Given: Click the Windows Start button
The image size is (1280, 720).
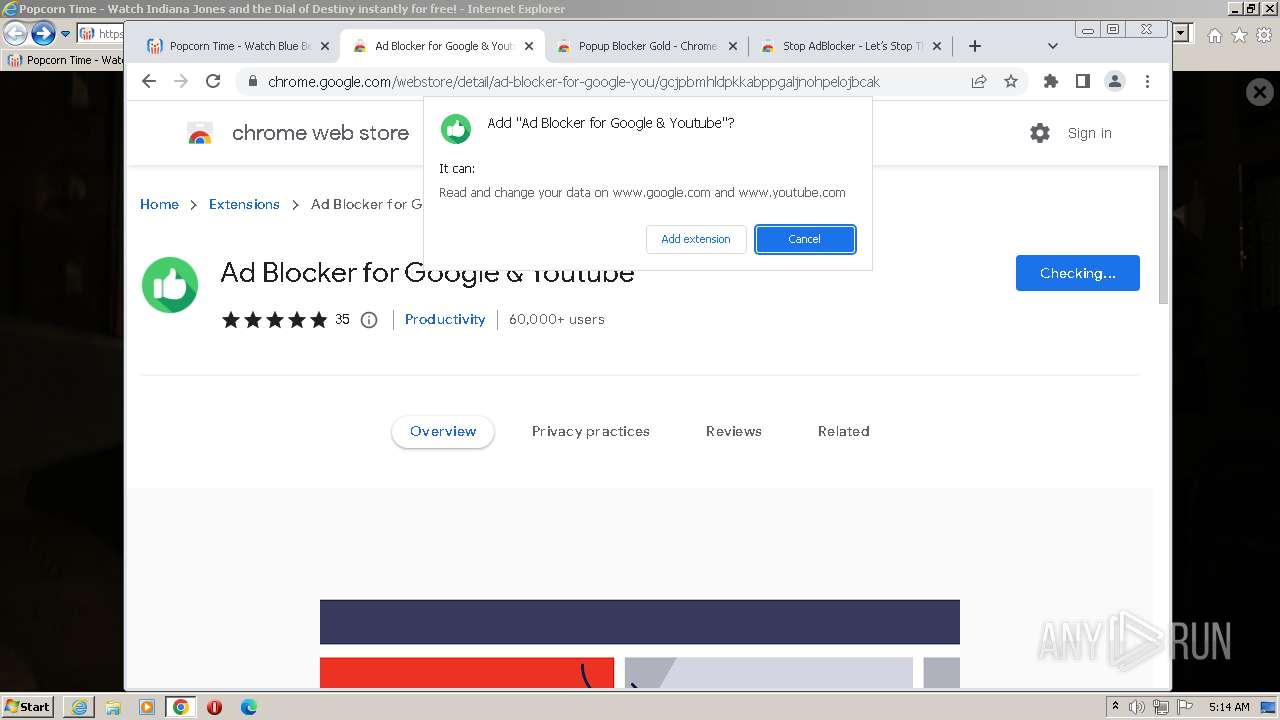Looking at the screenshot, I should click(28, 707).
